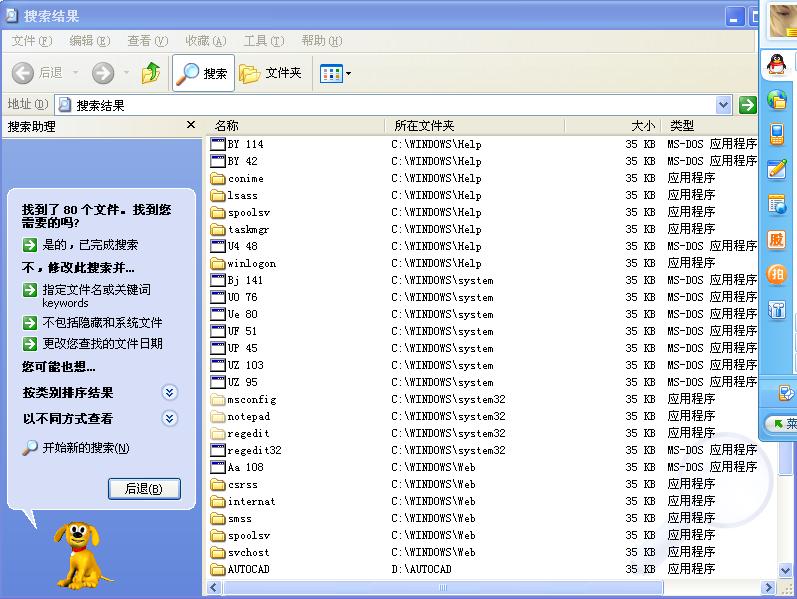Viewport: 797px width, 599px height.
Task: Click the search companion dog character
Action: [79, 555]
